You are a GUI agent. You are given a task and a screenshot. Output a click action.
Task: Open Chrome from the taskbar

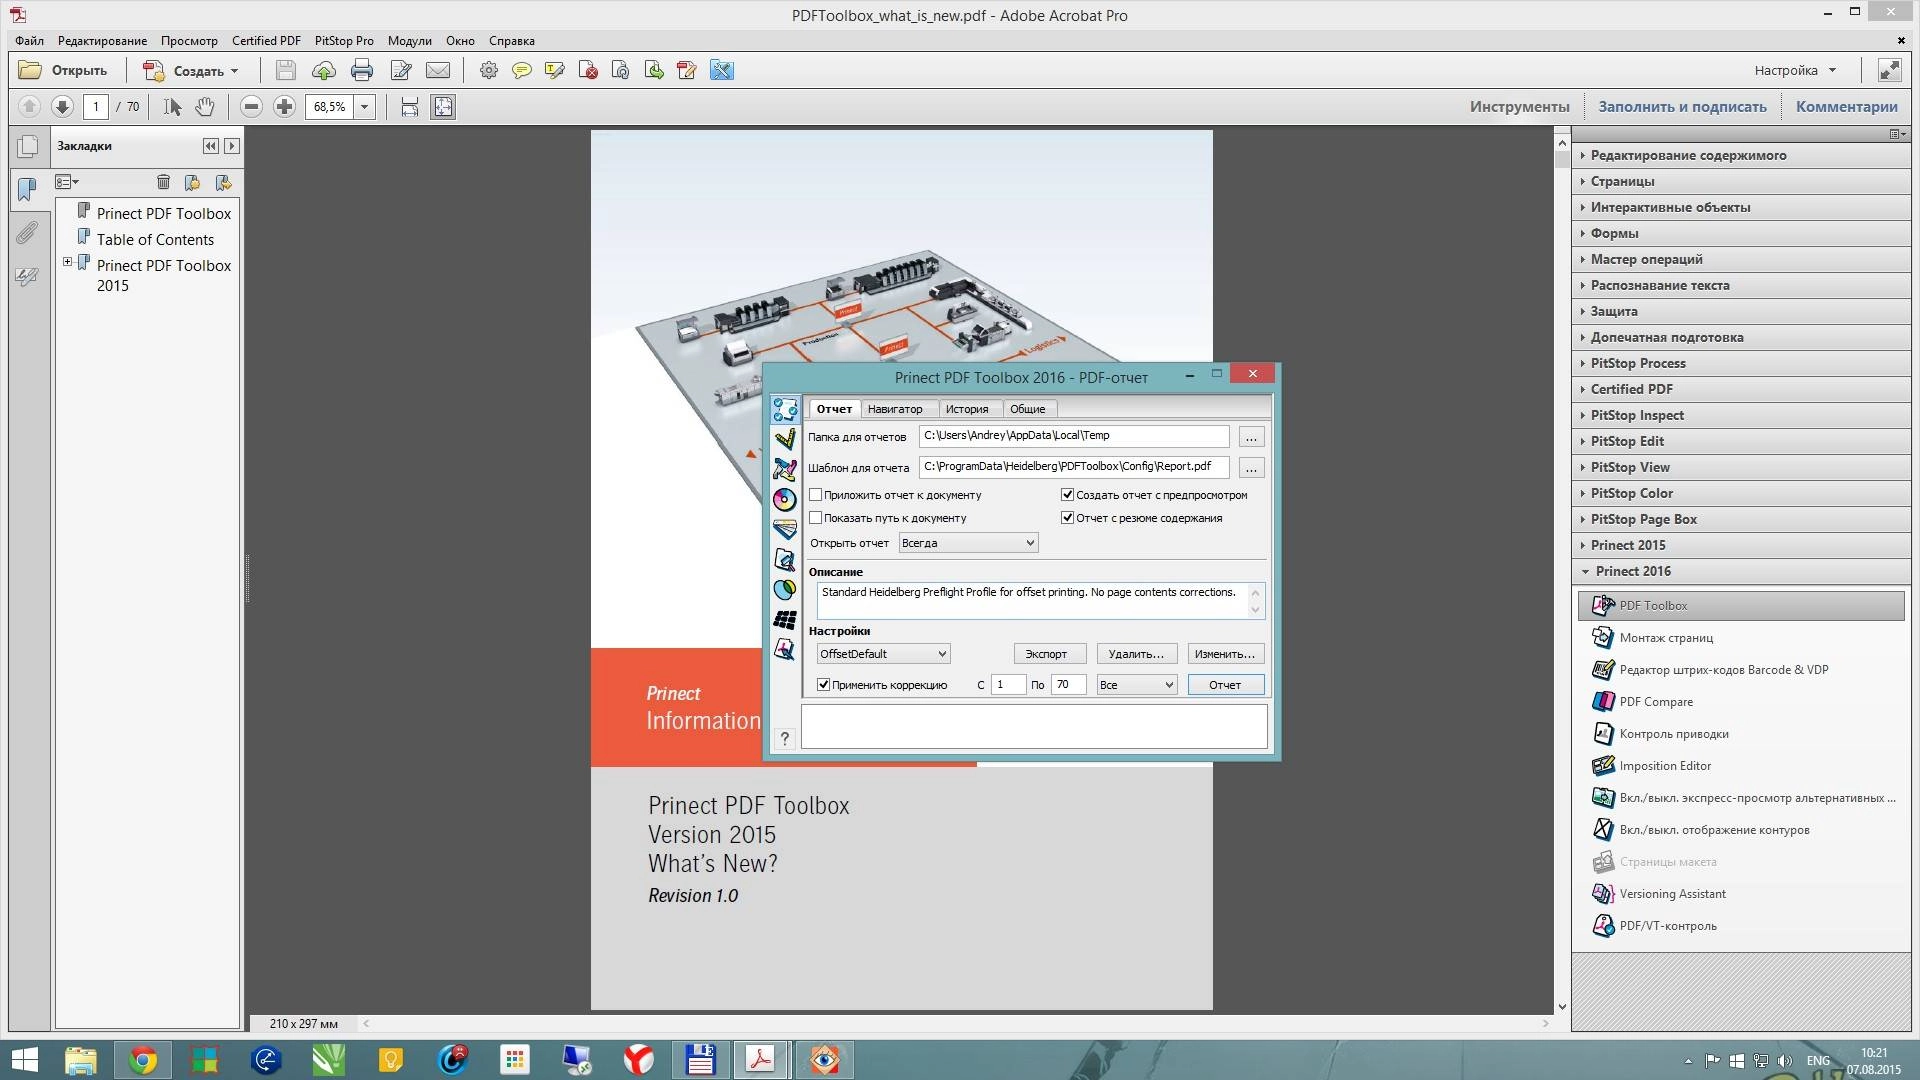pos(143,1060)
